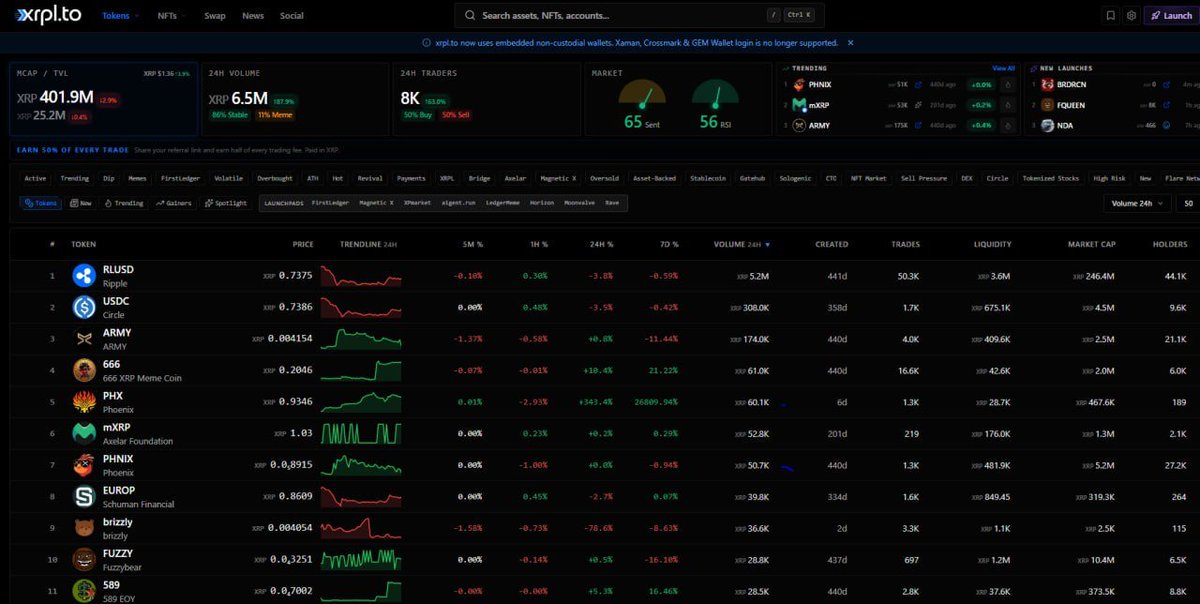Viewport: 1200px width, 604px height.
Task: Click the Tokenized Stocks category chip
Action: (1051, 178)
